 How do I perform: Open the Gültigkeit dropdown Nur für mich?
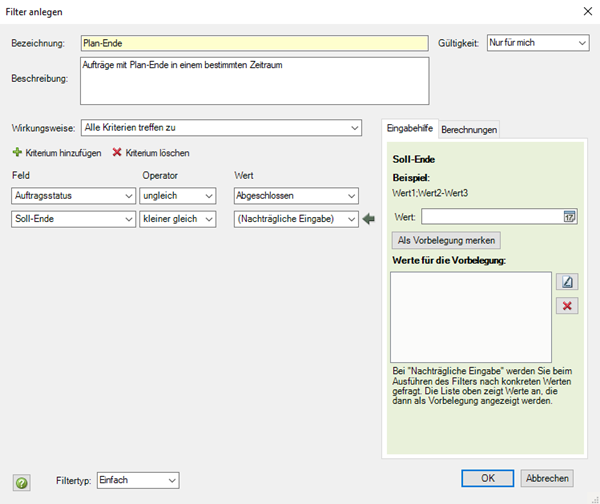pyautogui.click(x=538, y=43)
